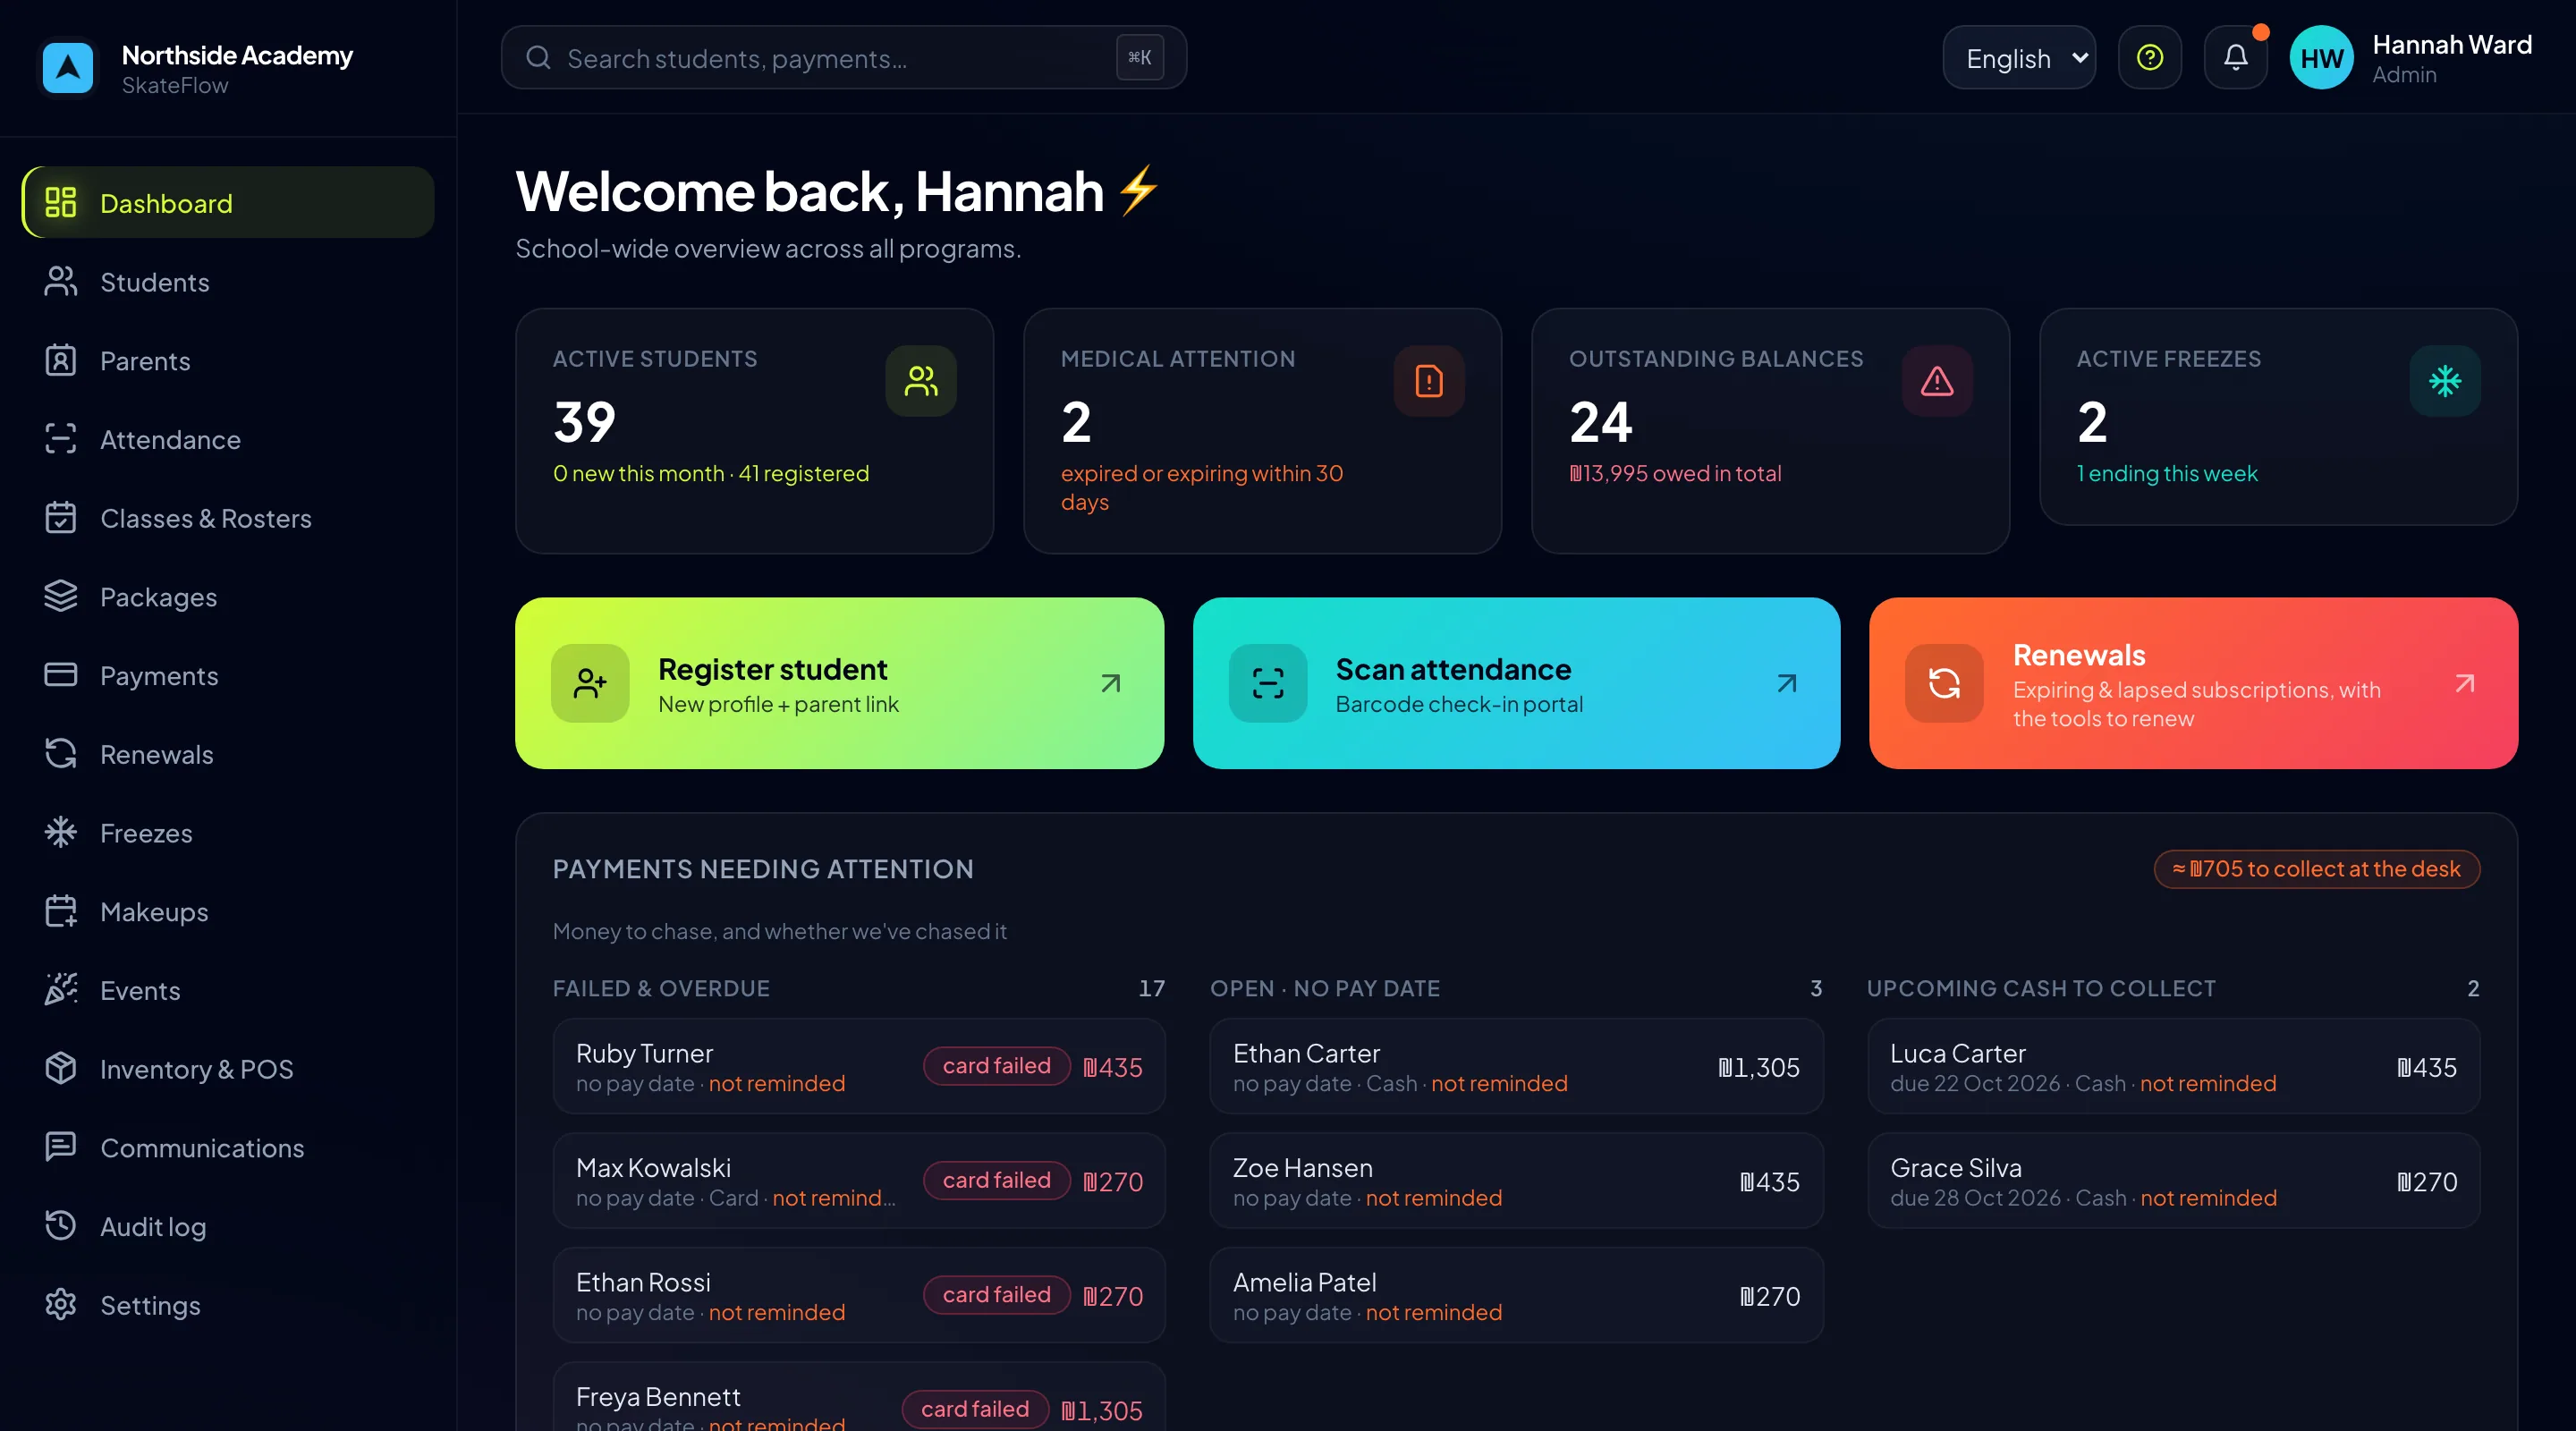The image size is (2576, 1431).
Task: Click the search students, payments field
Action: tap(843, 58)
